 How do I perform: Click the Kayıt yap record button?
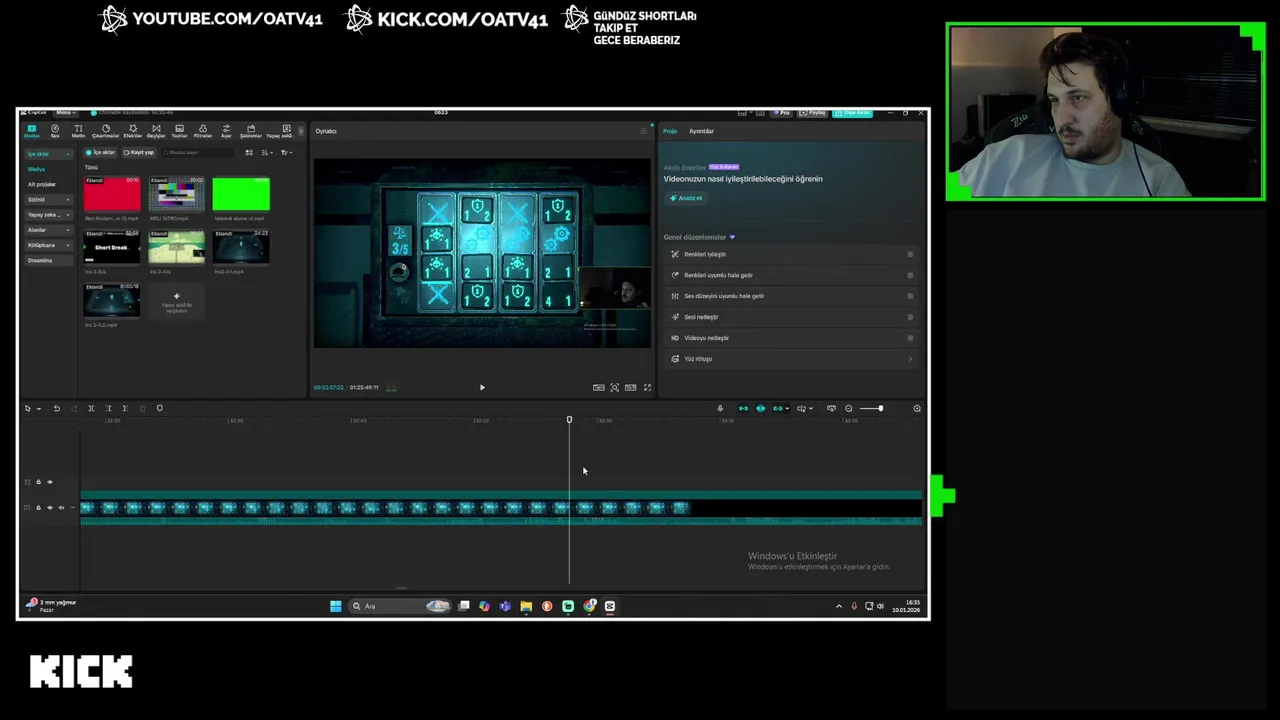point(139,152)
